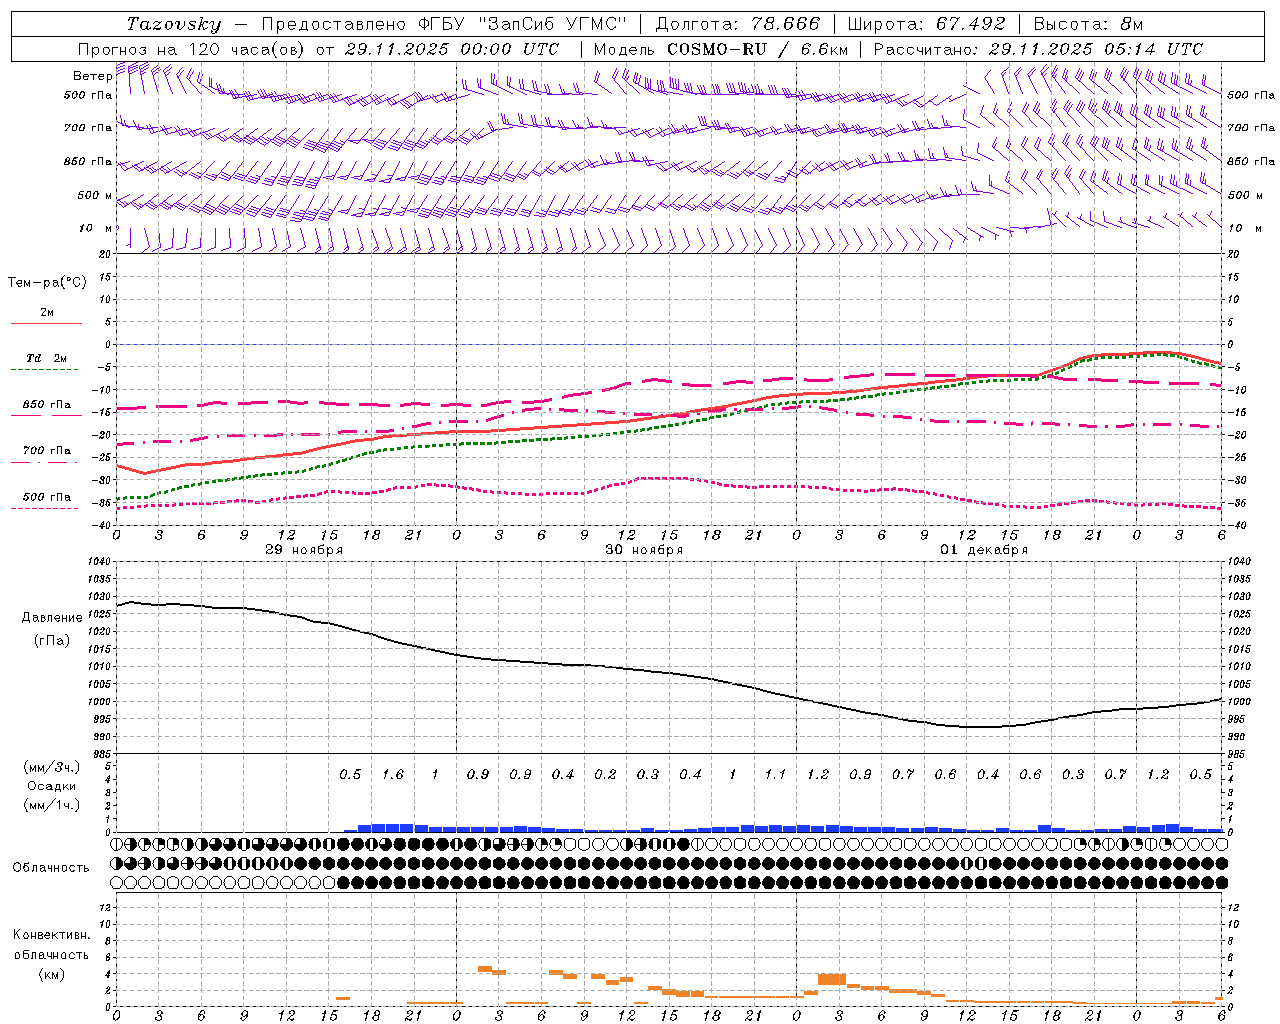This screenshot has width=1280, height=1024.
Task: Click the "Td 2м" dew point legend label
Action: (46, 358)
